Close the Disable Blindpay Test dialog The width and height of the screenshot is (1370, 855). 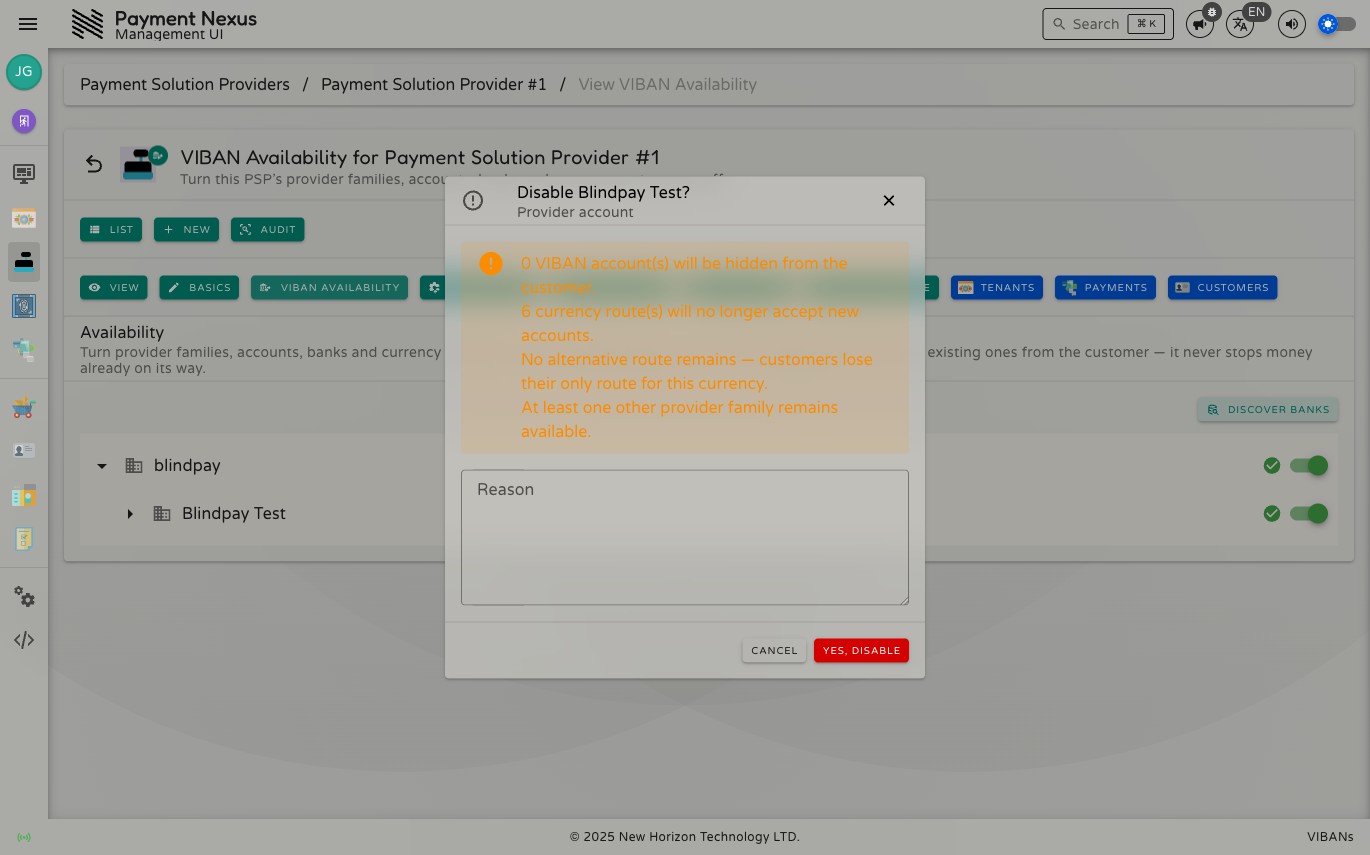click(x=889, y=201)
